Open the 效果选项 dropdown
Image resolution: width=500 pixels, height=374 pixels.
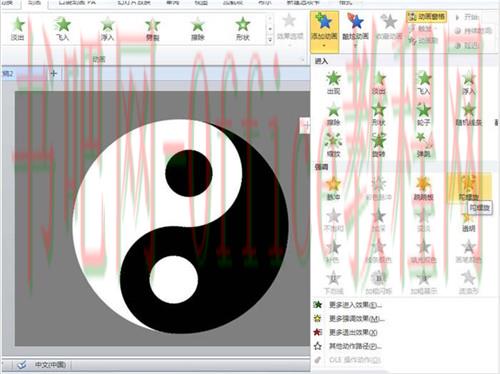click(x=290, y=29)
